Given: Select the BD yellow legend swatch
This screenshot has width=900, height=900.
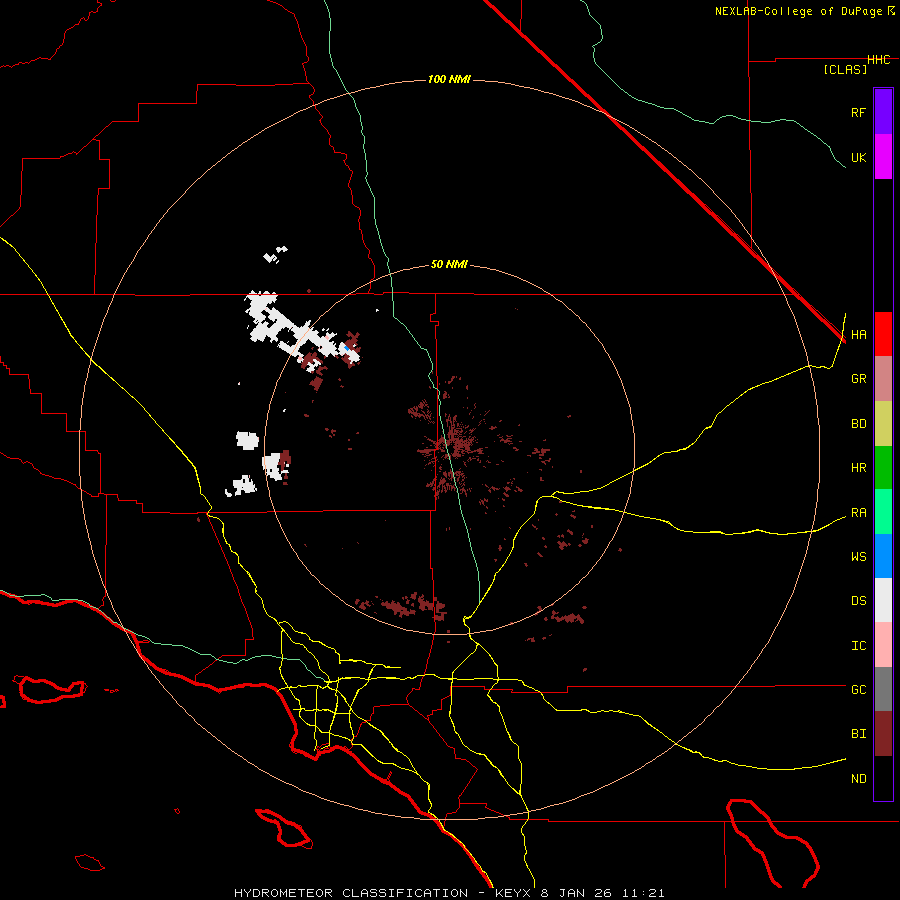Looking at the screenshot, I should [883, 424].
